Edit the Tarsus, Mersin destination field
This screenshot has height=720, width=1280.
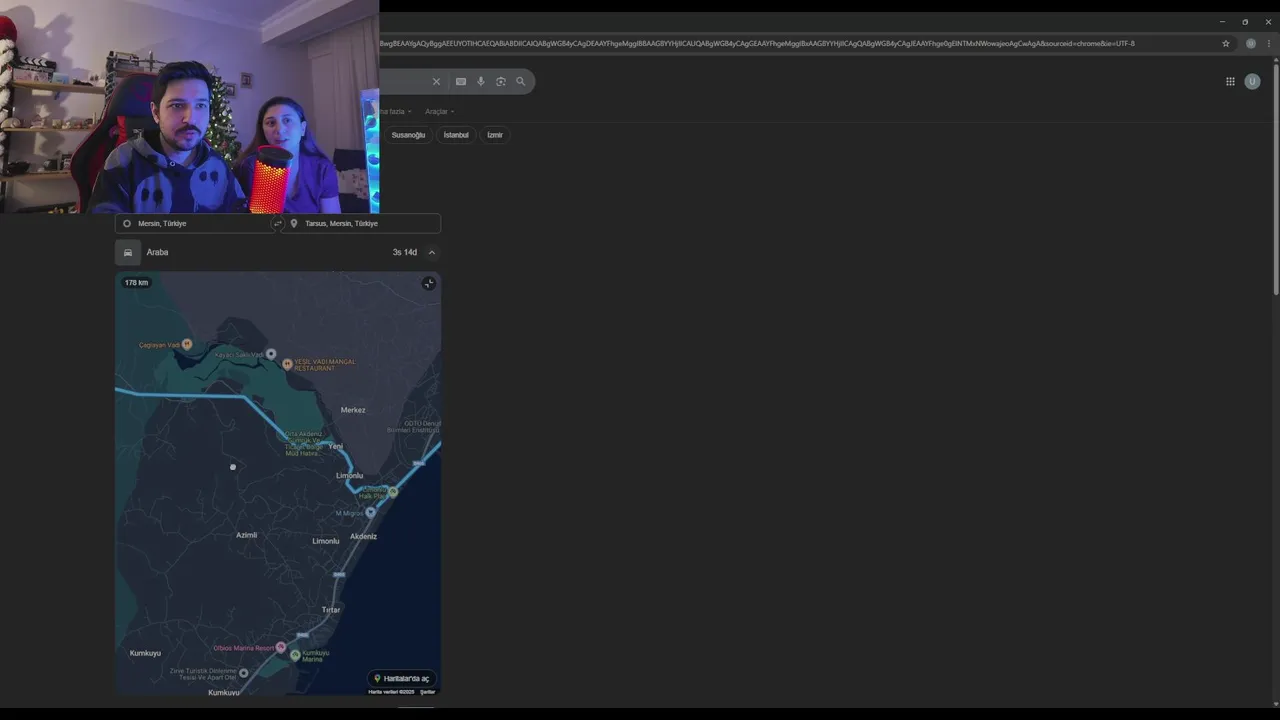click(x=361, y=224)
